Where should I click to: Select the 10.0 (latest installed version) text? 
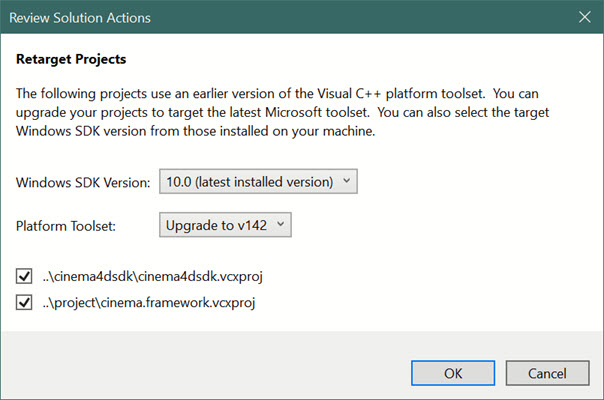pos(247,181)
